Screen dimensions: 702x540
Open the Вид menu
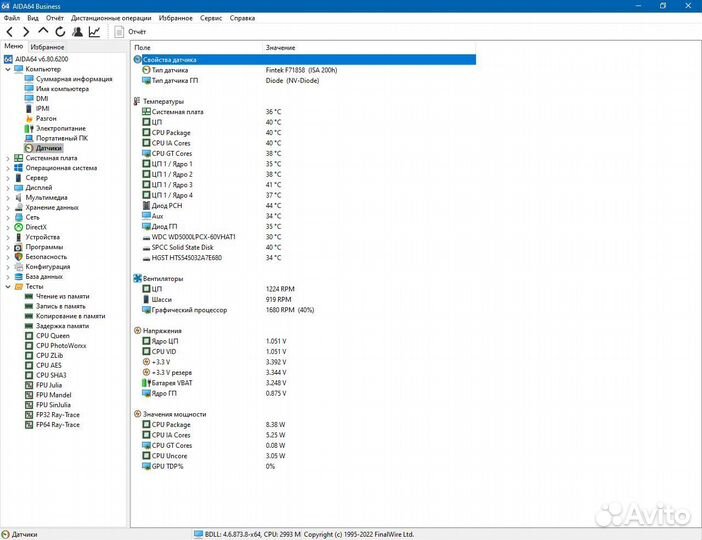click(33, 18)
